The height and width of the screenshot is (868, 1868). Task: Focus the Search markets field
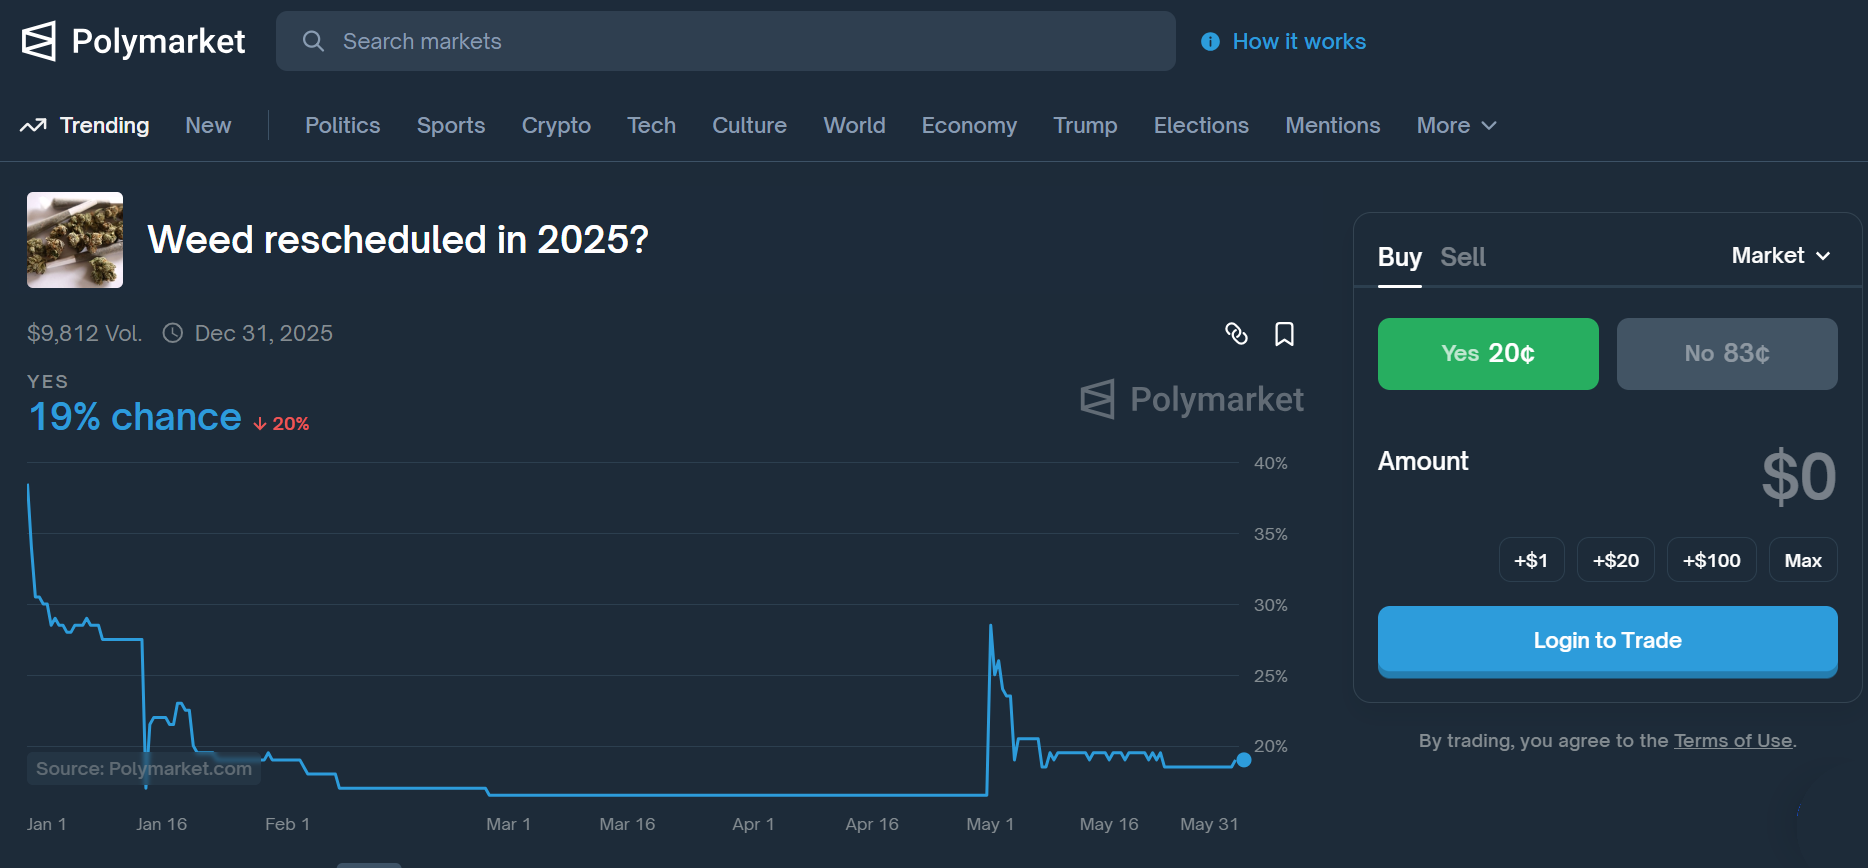726,41
